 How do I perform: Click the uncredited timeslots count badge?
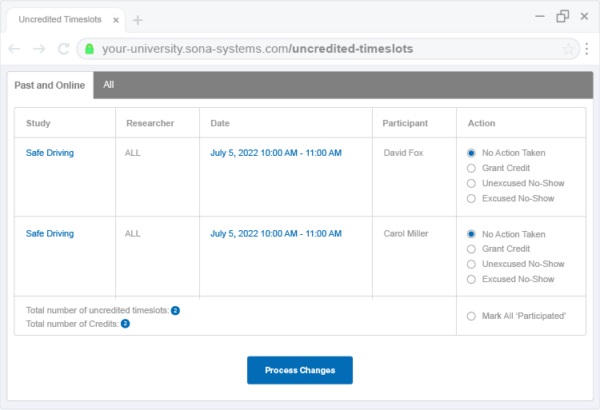pos(175,311)
